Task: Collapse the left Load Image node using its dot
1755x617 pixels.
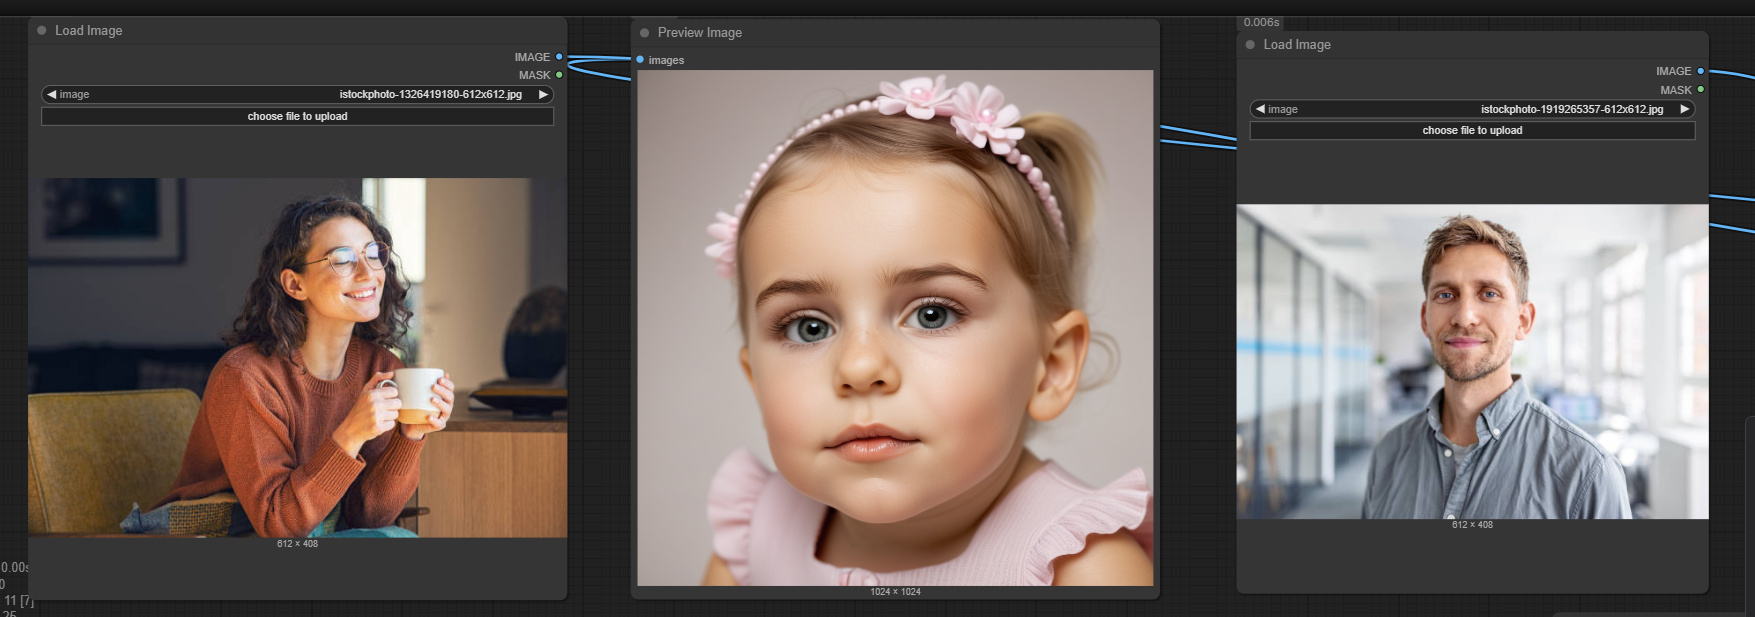Action: (x=42, y=30)
